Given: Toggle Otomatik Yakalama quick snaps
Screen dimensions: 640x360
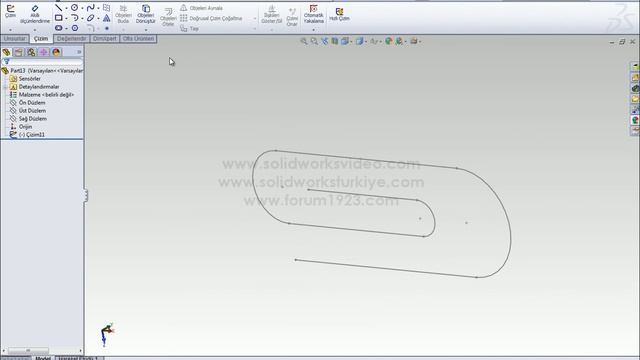Looking at the screenshot, I should (313, 14).
